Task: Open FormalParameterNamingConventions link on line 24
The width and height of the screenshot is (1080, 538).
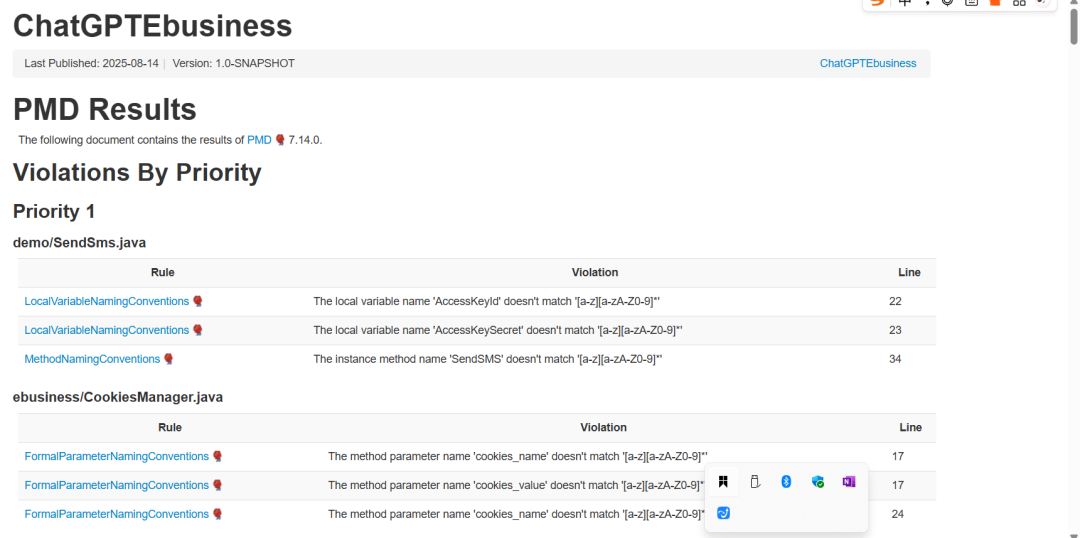Action: coord(116,514)
